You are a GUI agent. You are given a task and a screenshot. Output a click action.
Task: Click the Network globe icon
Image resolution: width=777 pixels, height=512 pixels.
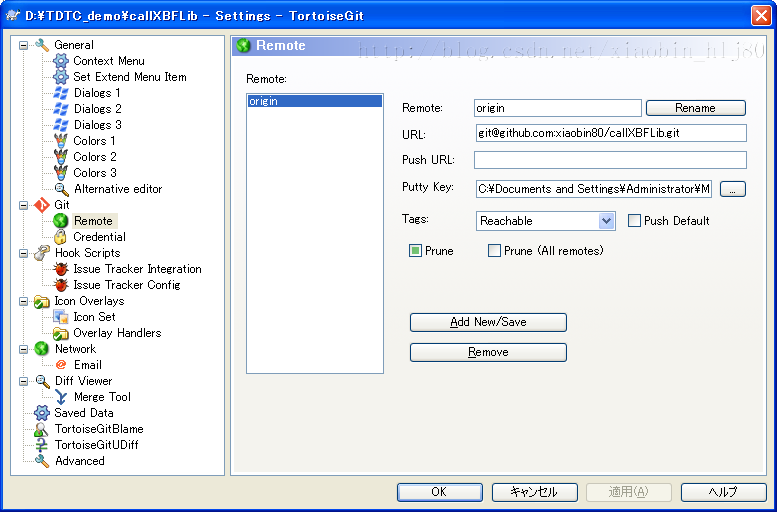tap(42, 349)
